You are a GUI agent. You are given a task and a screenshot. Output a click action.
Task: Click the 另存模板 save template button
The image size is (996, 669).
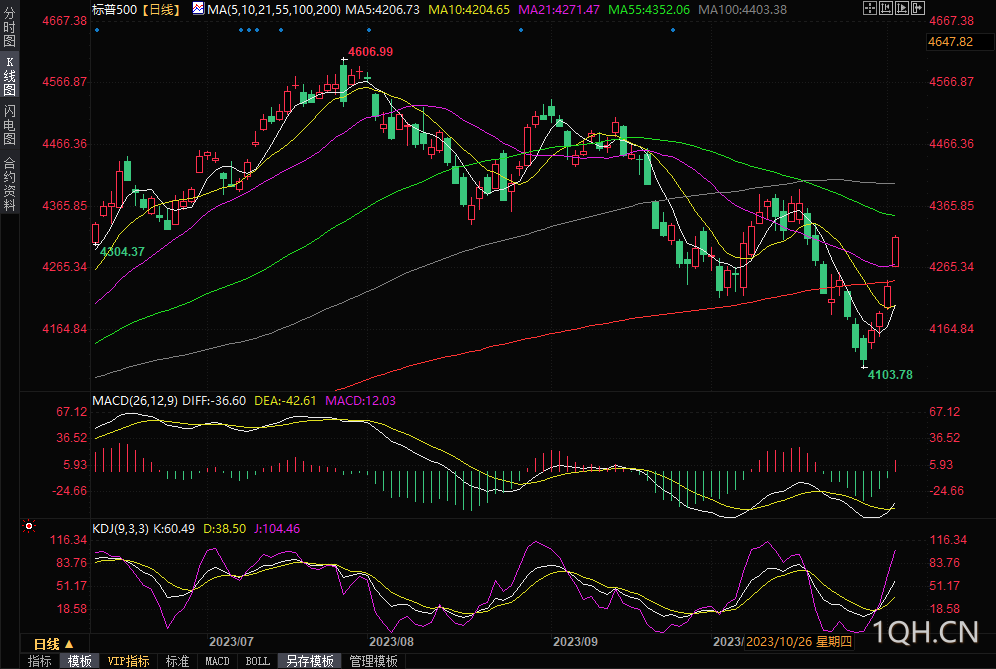pos(310,661)
